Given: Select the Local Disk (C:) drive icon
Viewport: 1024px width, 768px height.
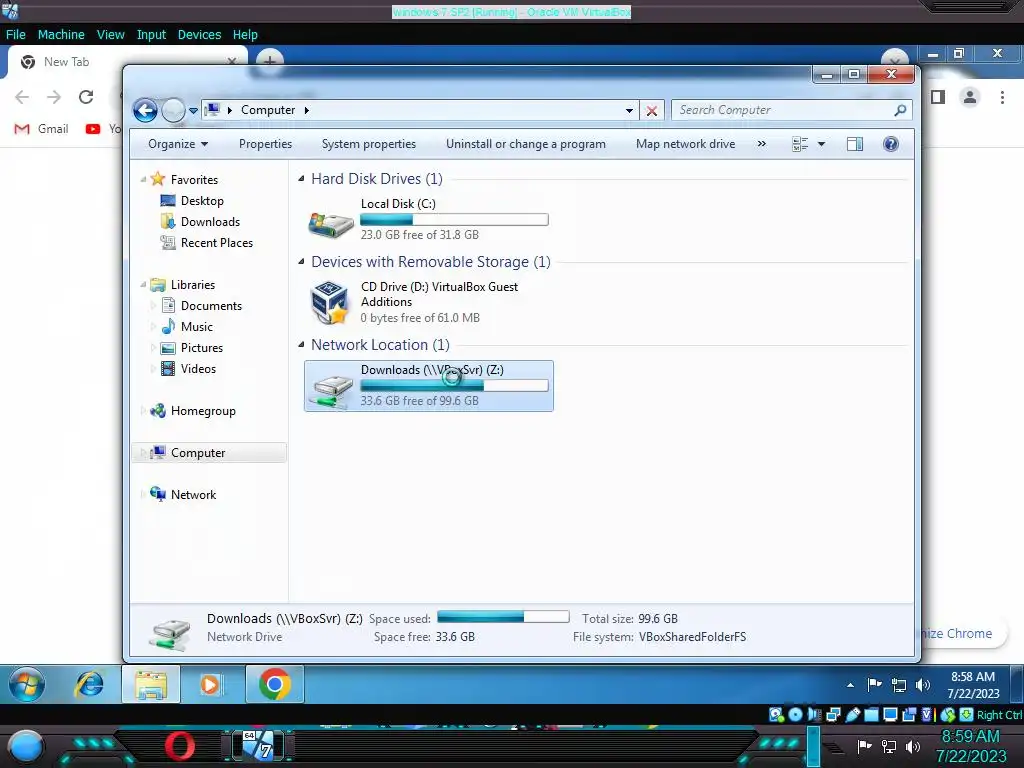Looking at the screenshot, I should [330, 224].
